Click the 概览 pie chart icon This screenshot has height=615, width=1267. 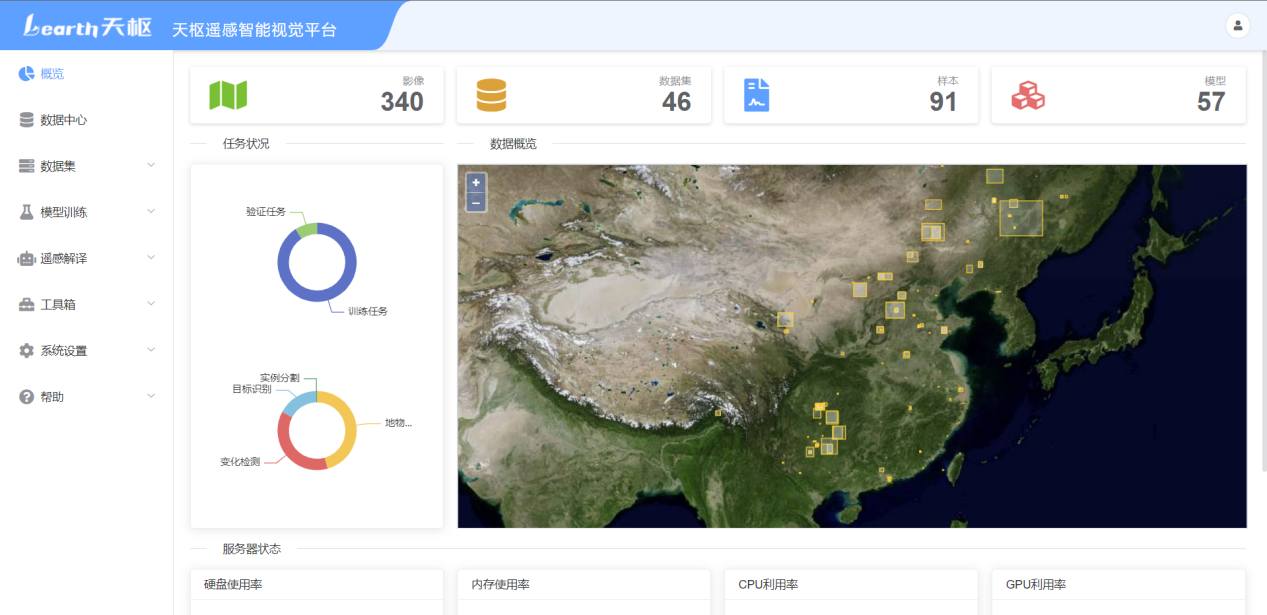(26, 73)
